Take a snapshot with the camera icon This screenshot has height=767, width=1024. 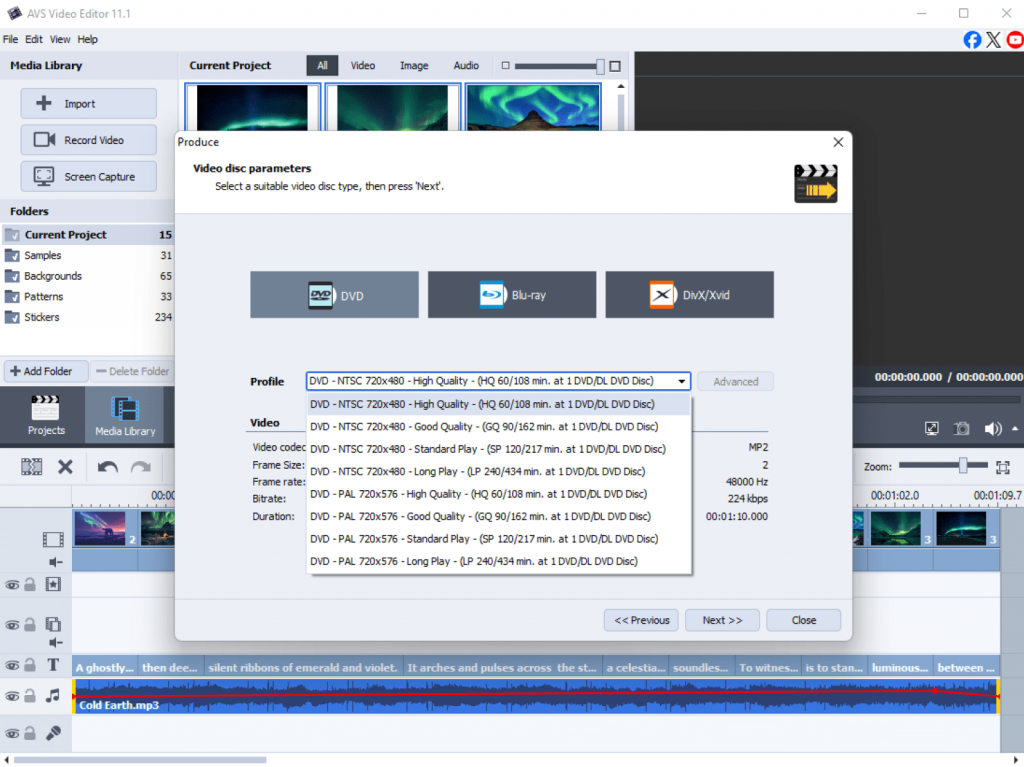coord(961,429)
